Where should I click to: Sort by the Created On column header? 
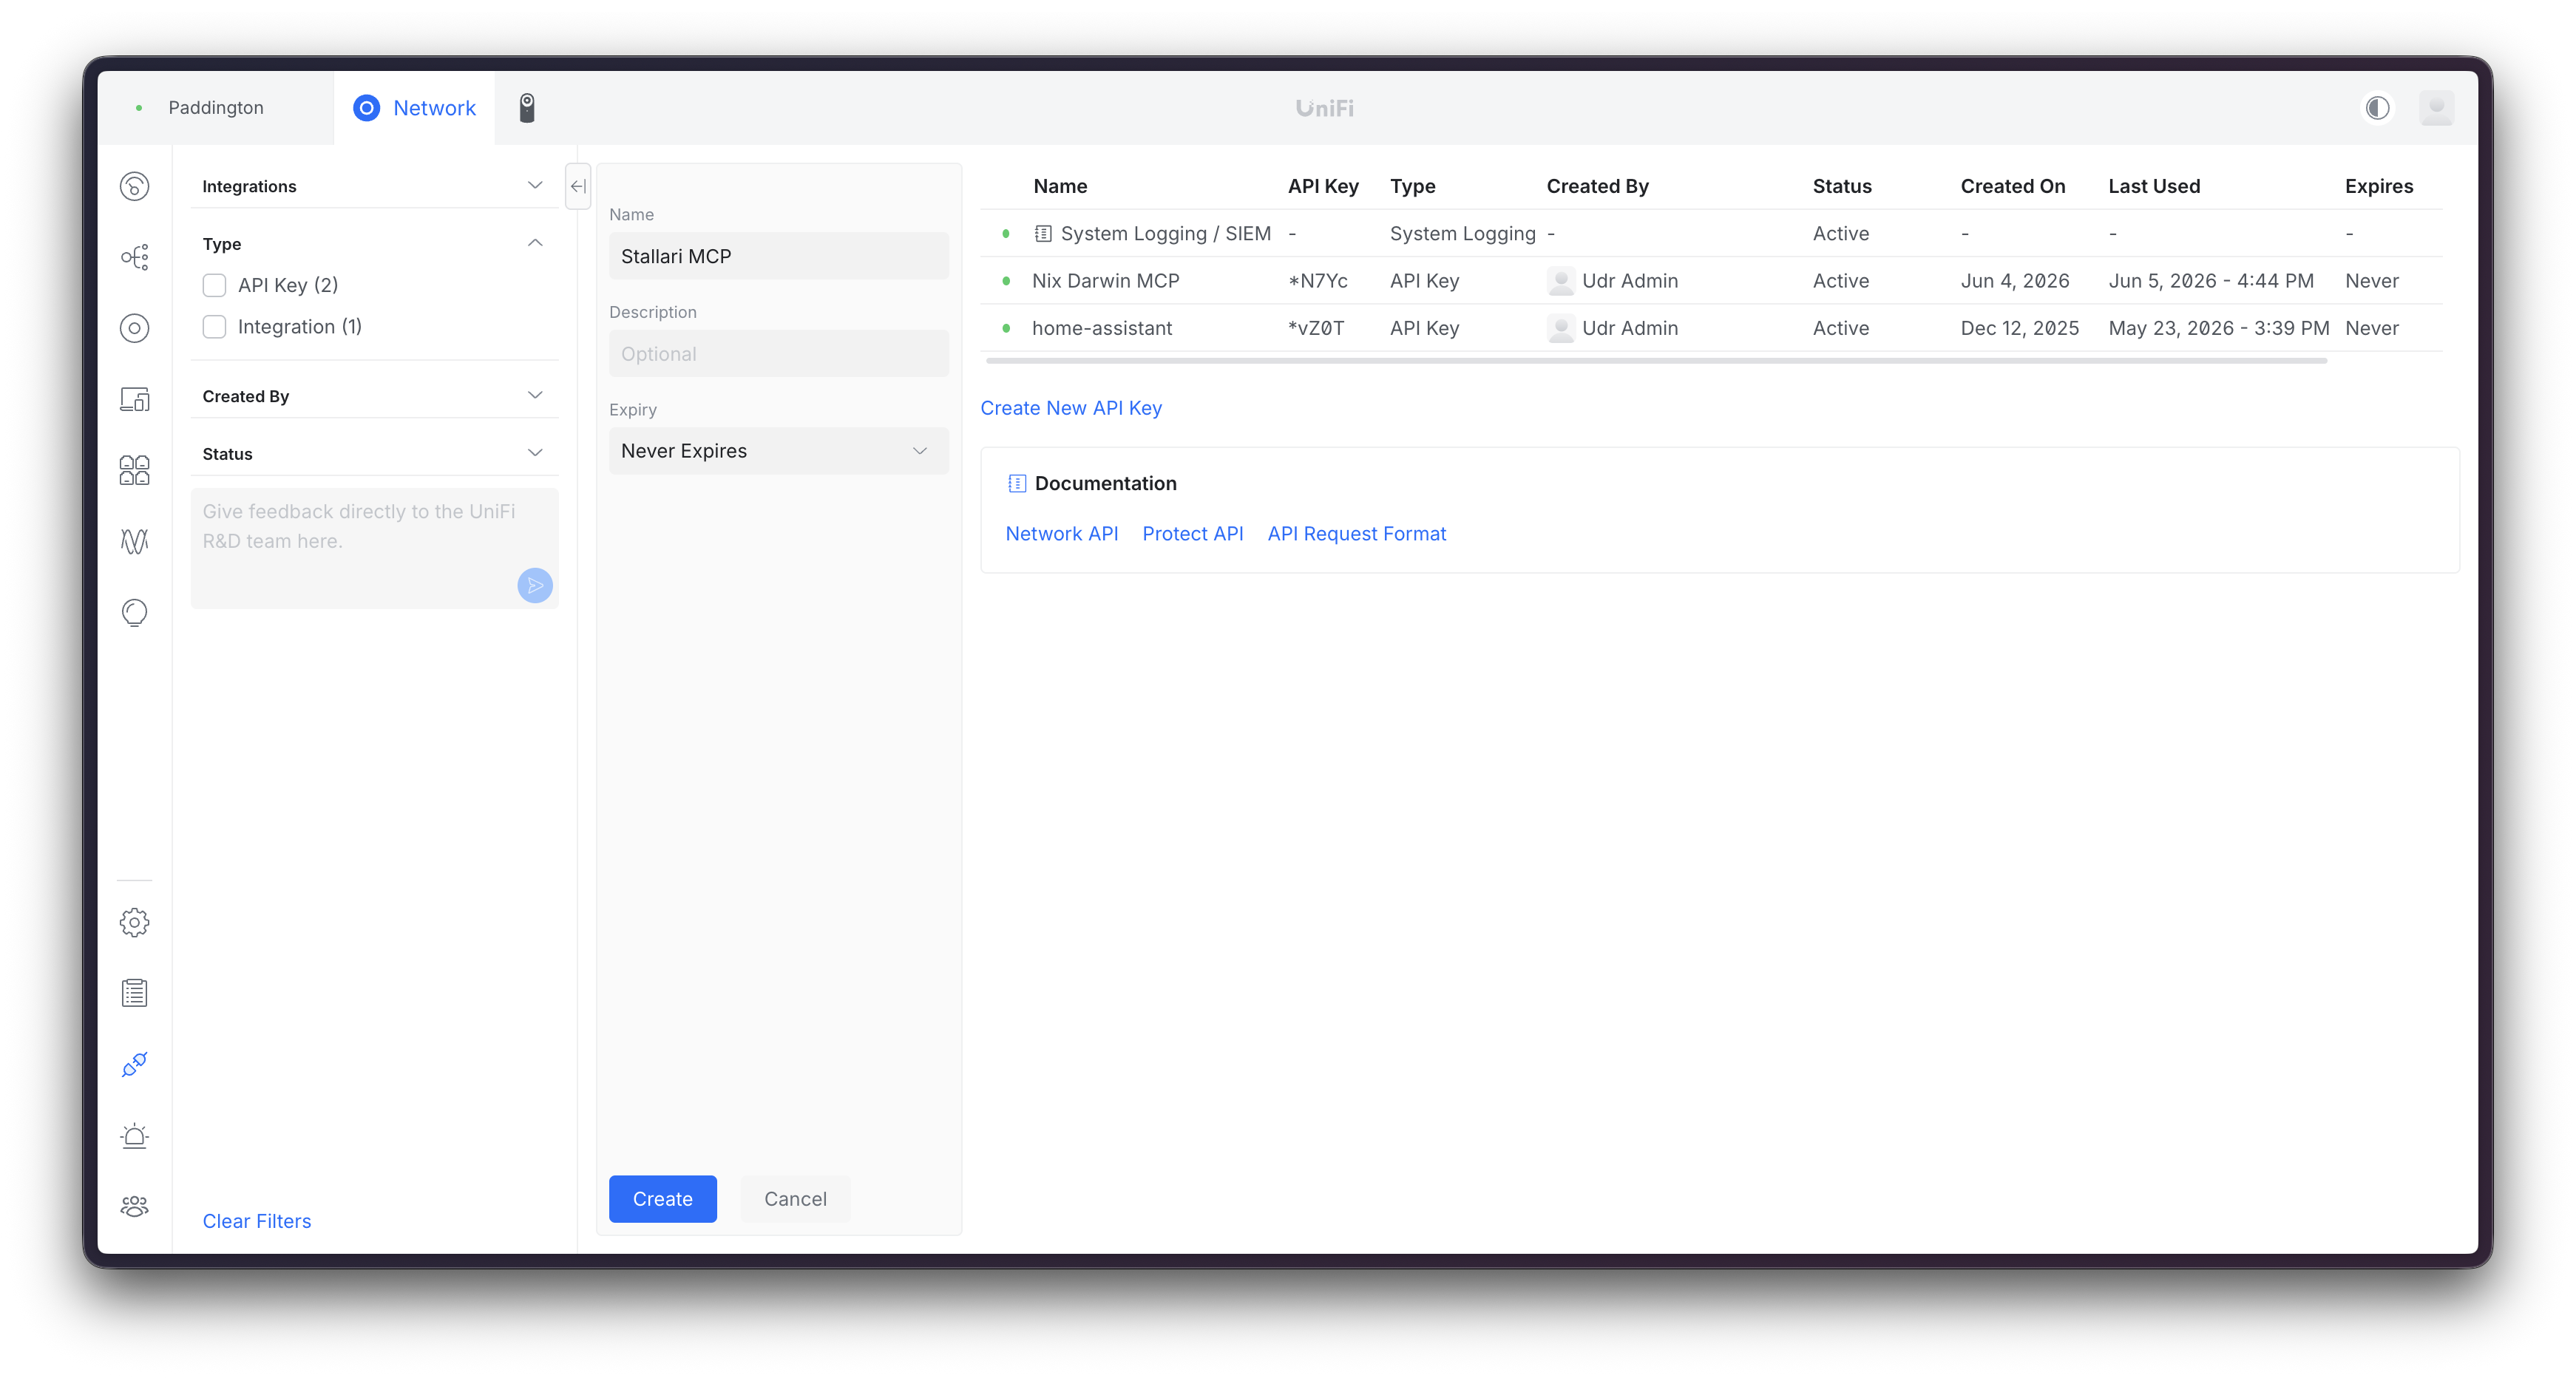[x=2012, y=186]
